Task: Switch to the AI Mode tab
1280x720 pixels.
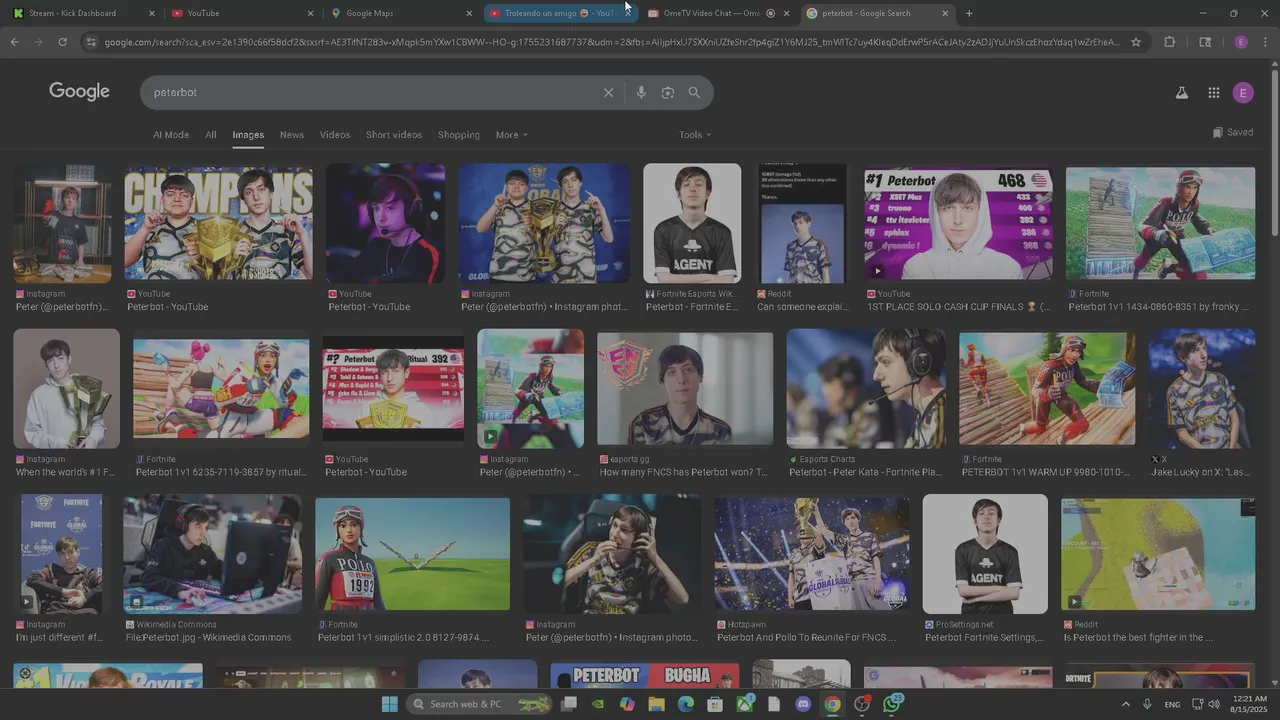Action: (171, 135)
